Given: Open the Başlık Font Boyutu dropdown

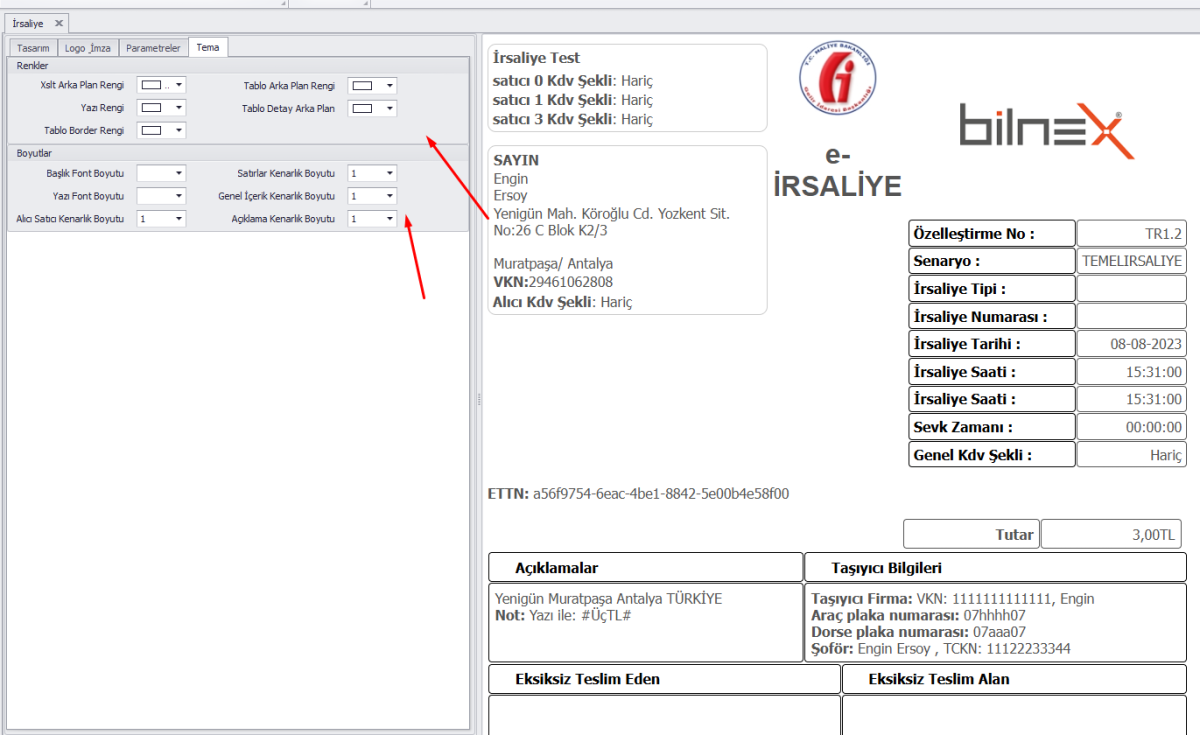Looking at the screenshot, I should click(x=179, y=174).
